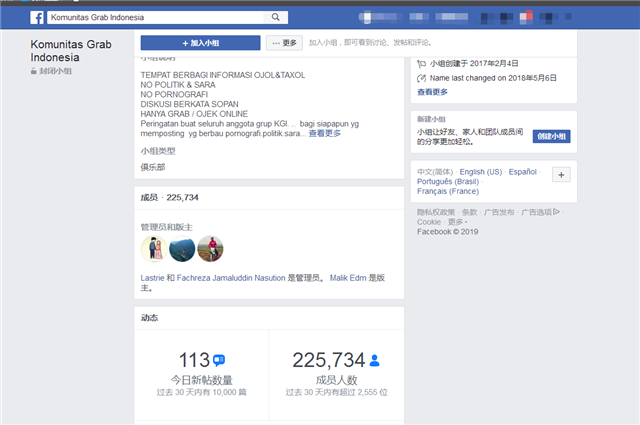Click the plus button for more languages

tap(561, 175)
